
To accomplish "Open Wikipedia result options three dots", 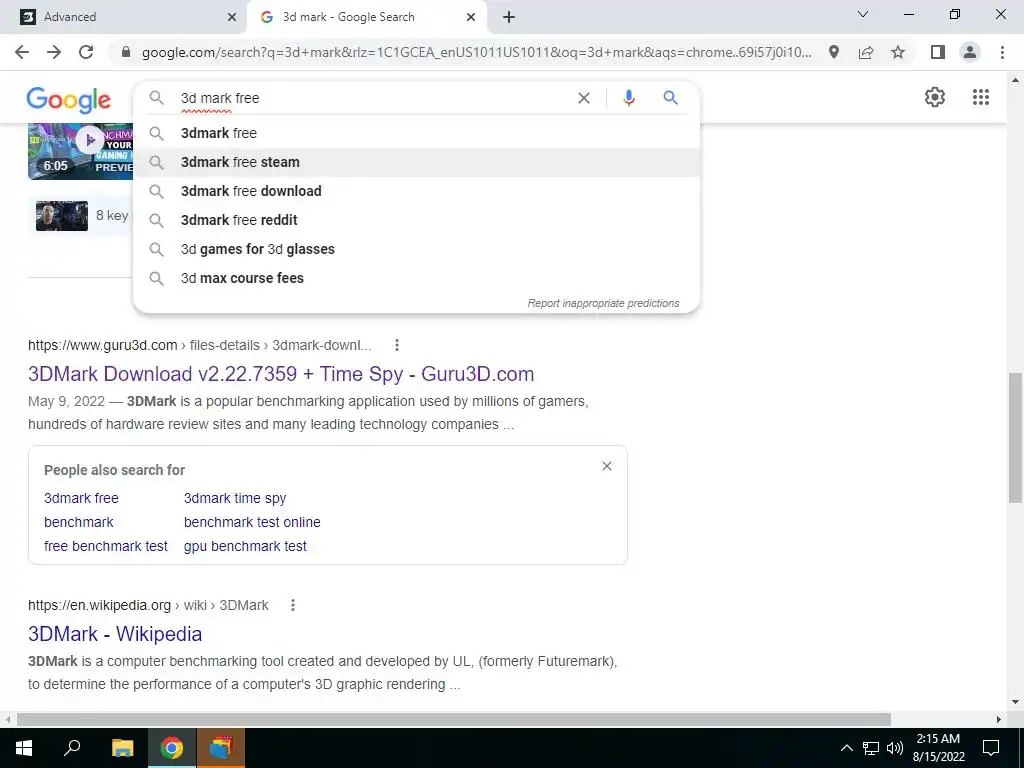I will coord(293,605).
